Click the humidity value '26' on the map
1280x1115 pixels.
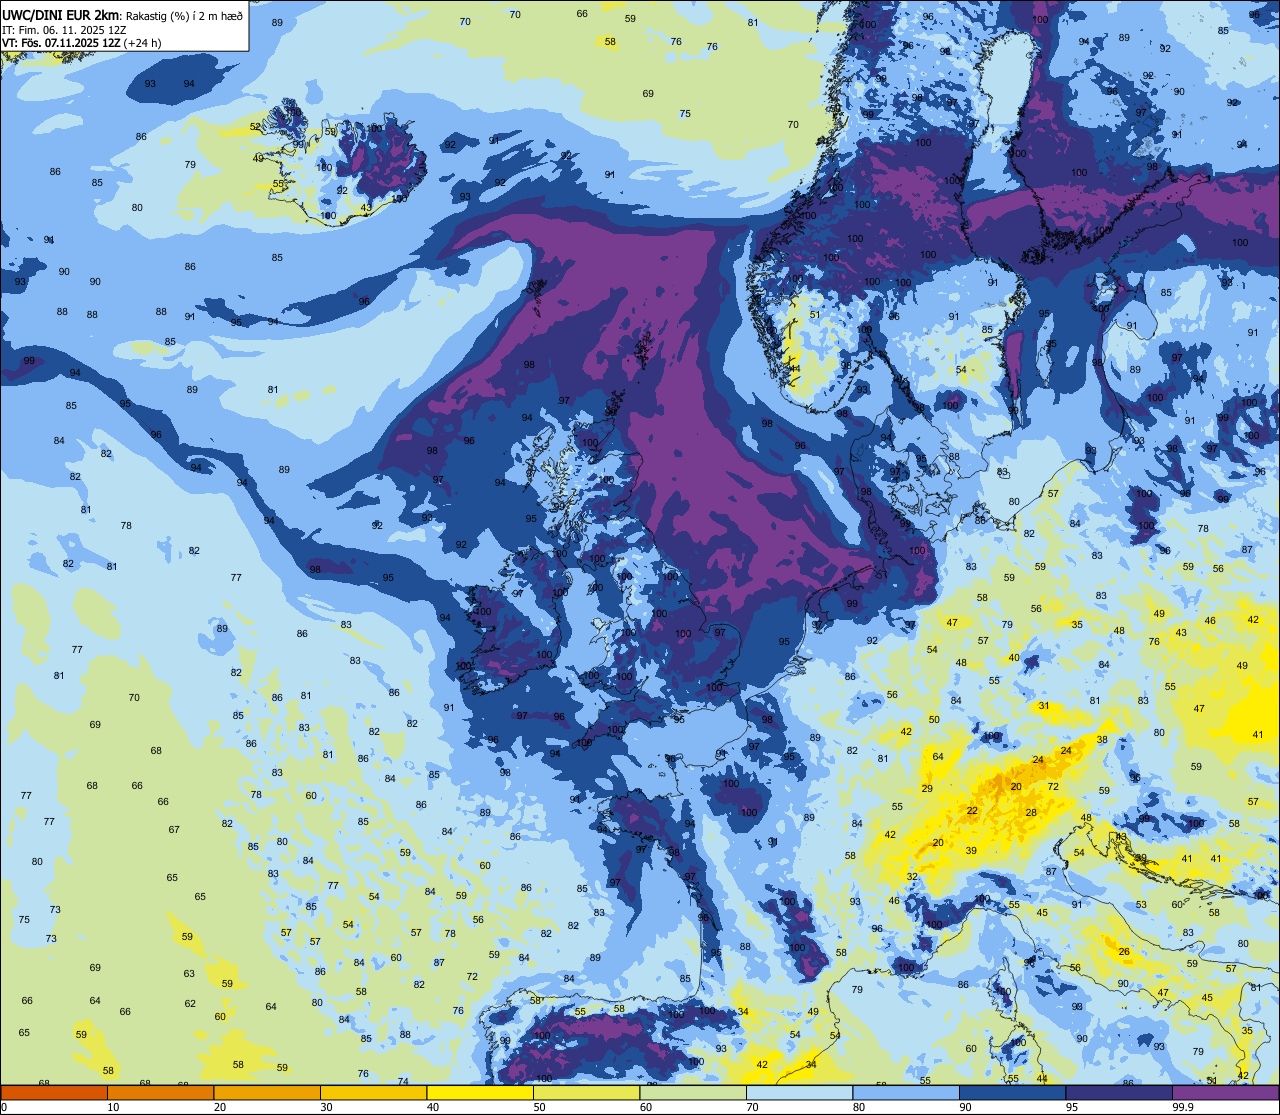click(1124, 952)
